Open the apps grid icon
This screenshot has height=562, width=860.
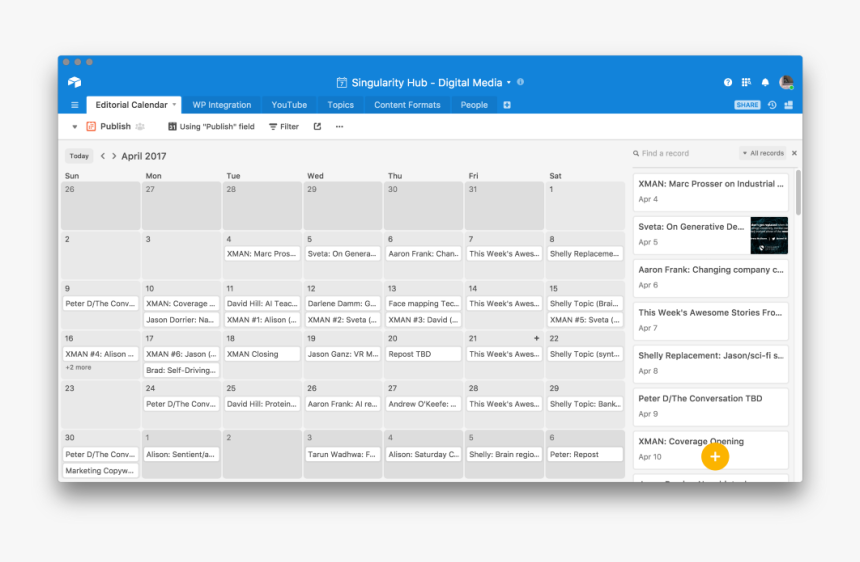click(746, 82)
